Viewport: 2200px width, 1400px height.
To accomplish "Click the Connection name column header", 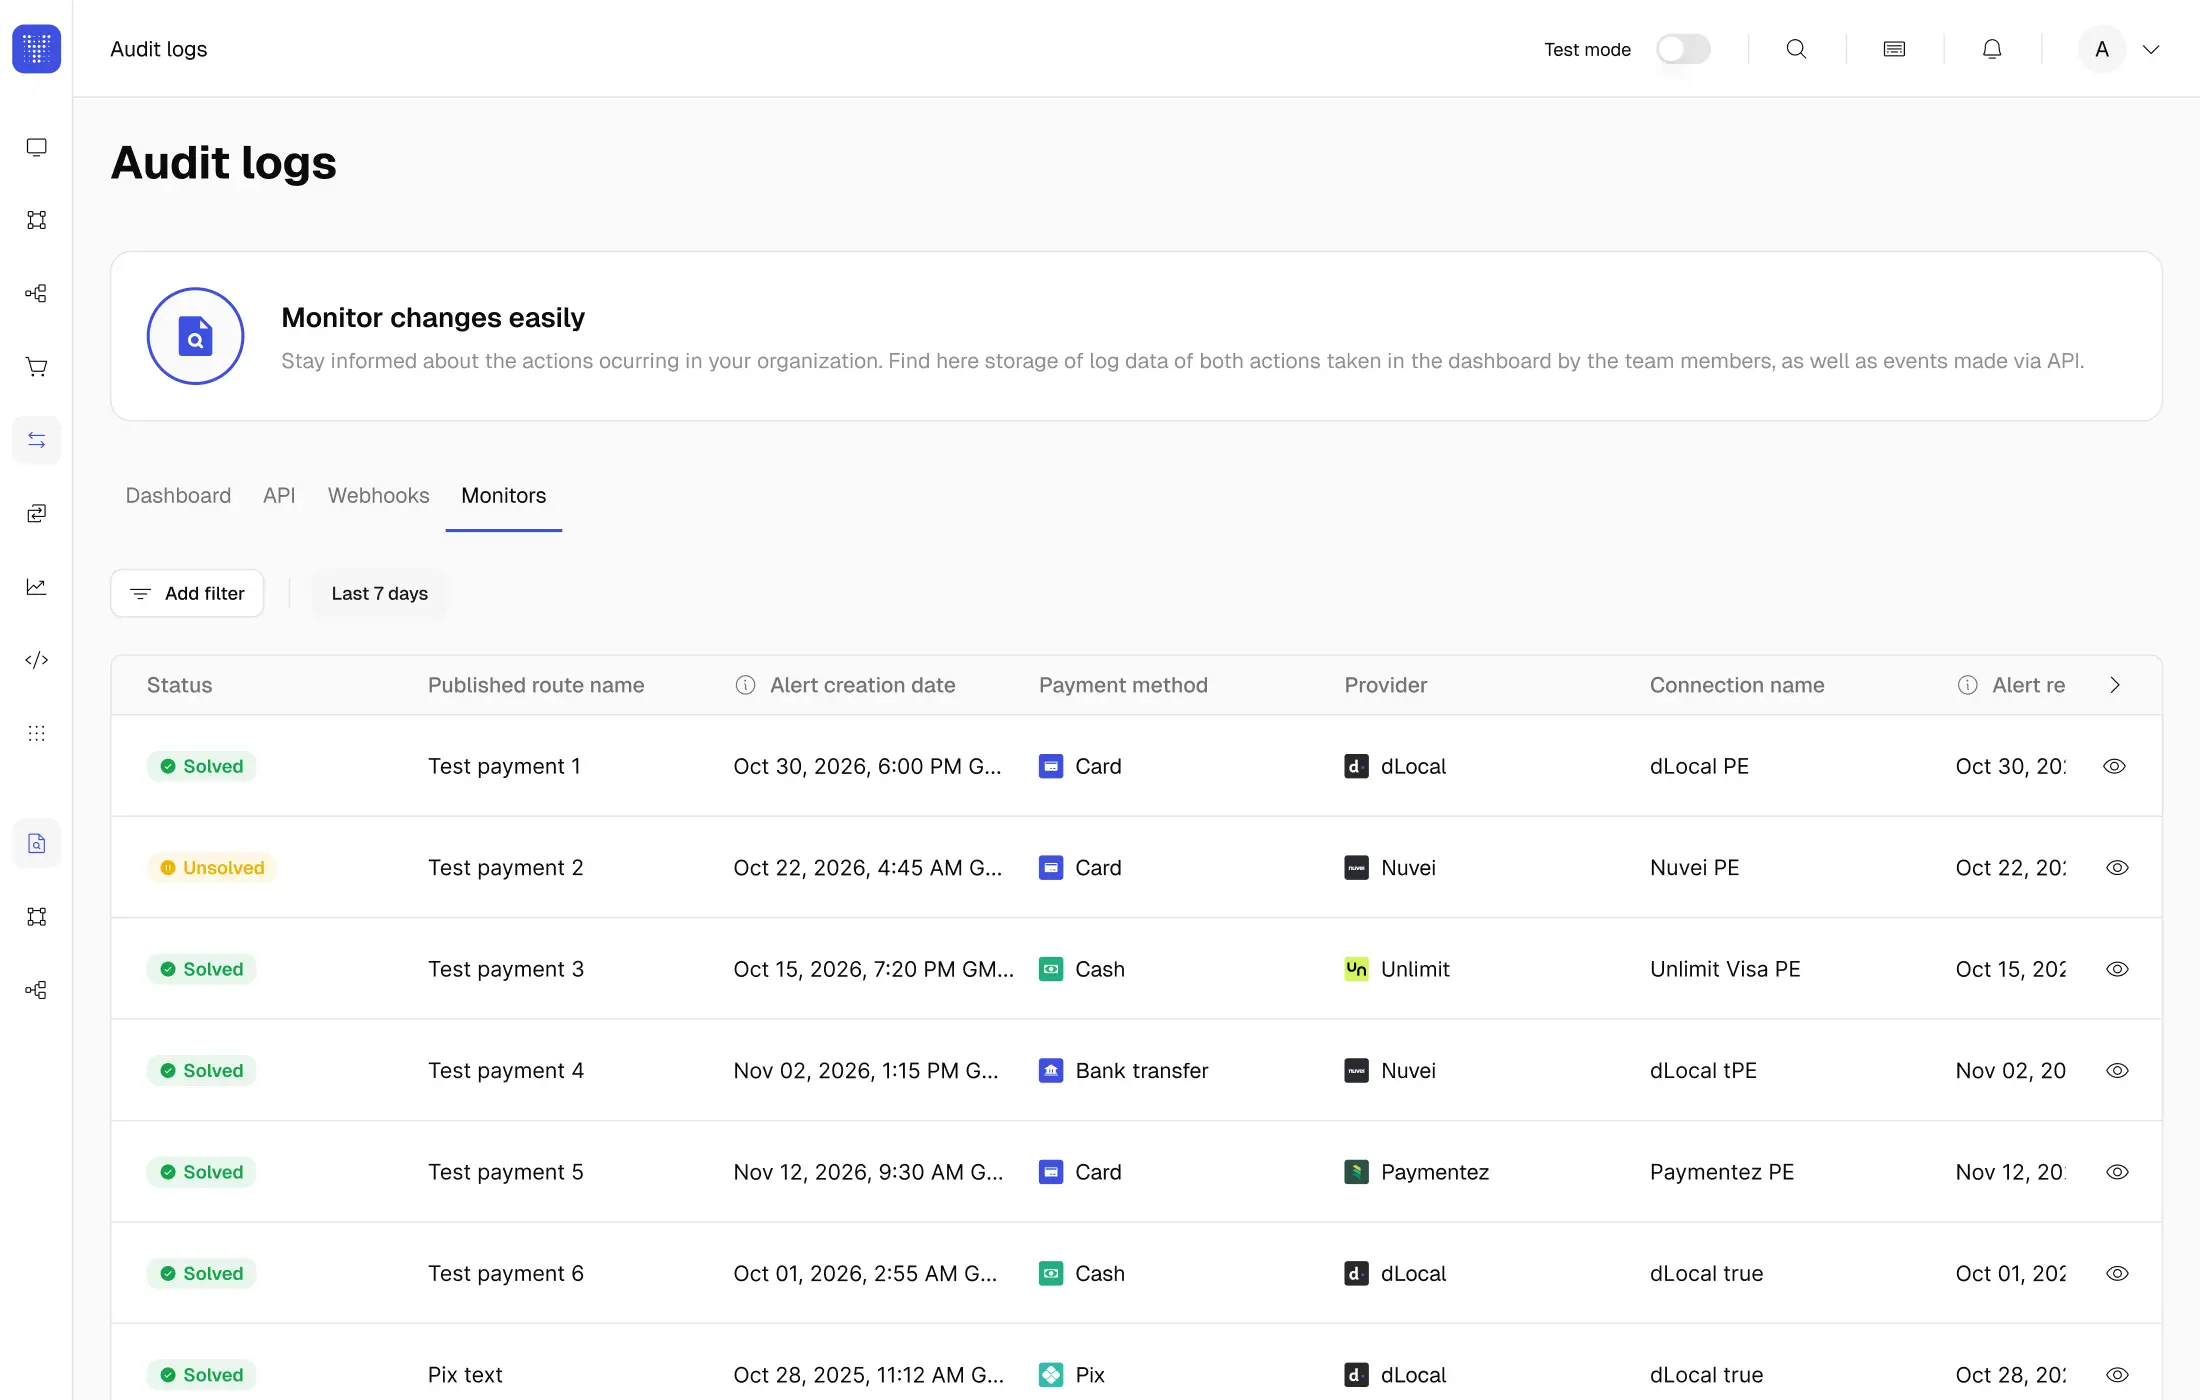I will (1737, 685).
